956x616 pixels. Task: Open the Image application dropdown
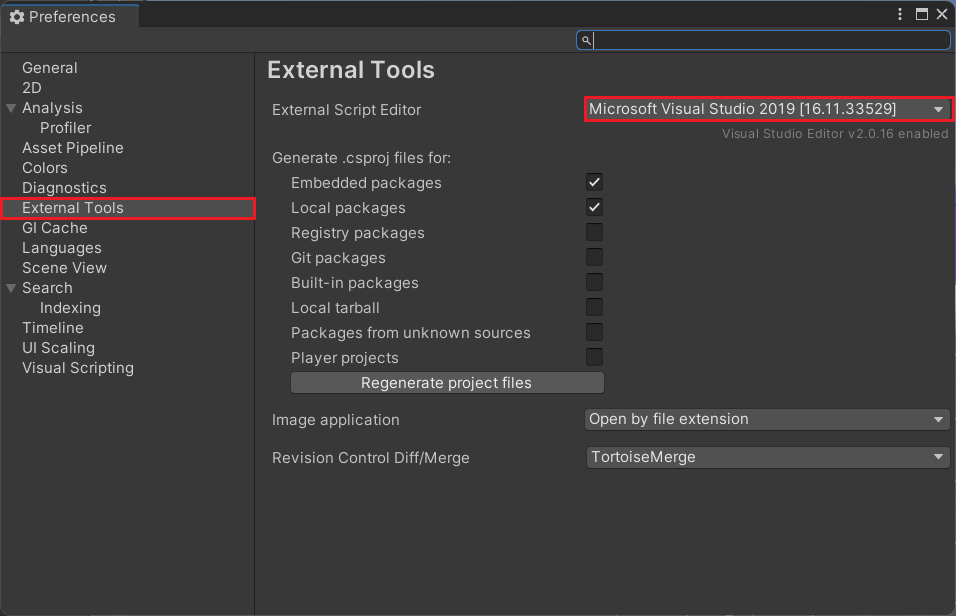766,419
